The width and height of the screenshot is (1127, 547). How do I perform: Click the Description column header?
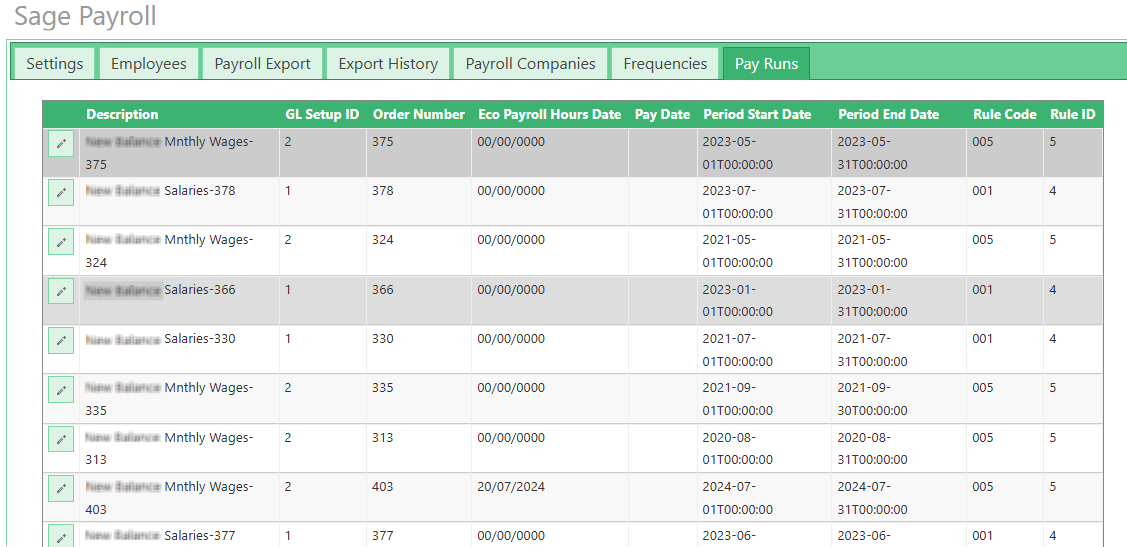[x=122, y=114]
